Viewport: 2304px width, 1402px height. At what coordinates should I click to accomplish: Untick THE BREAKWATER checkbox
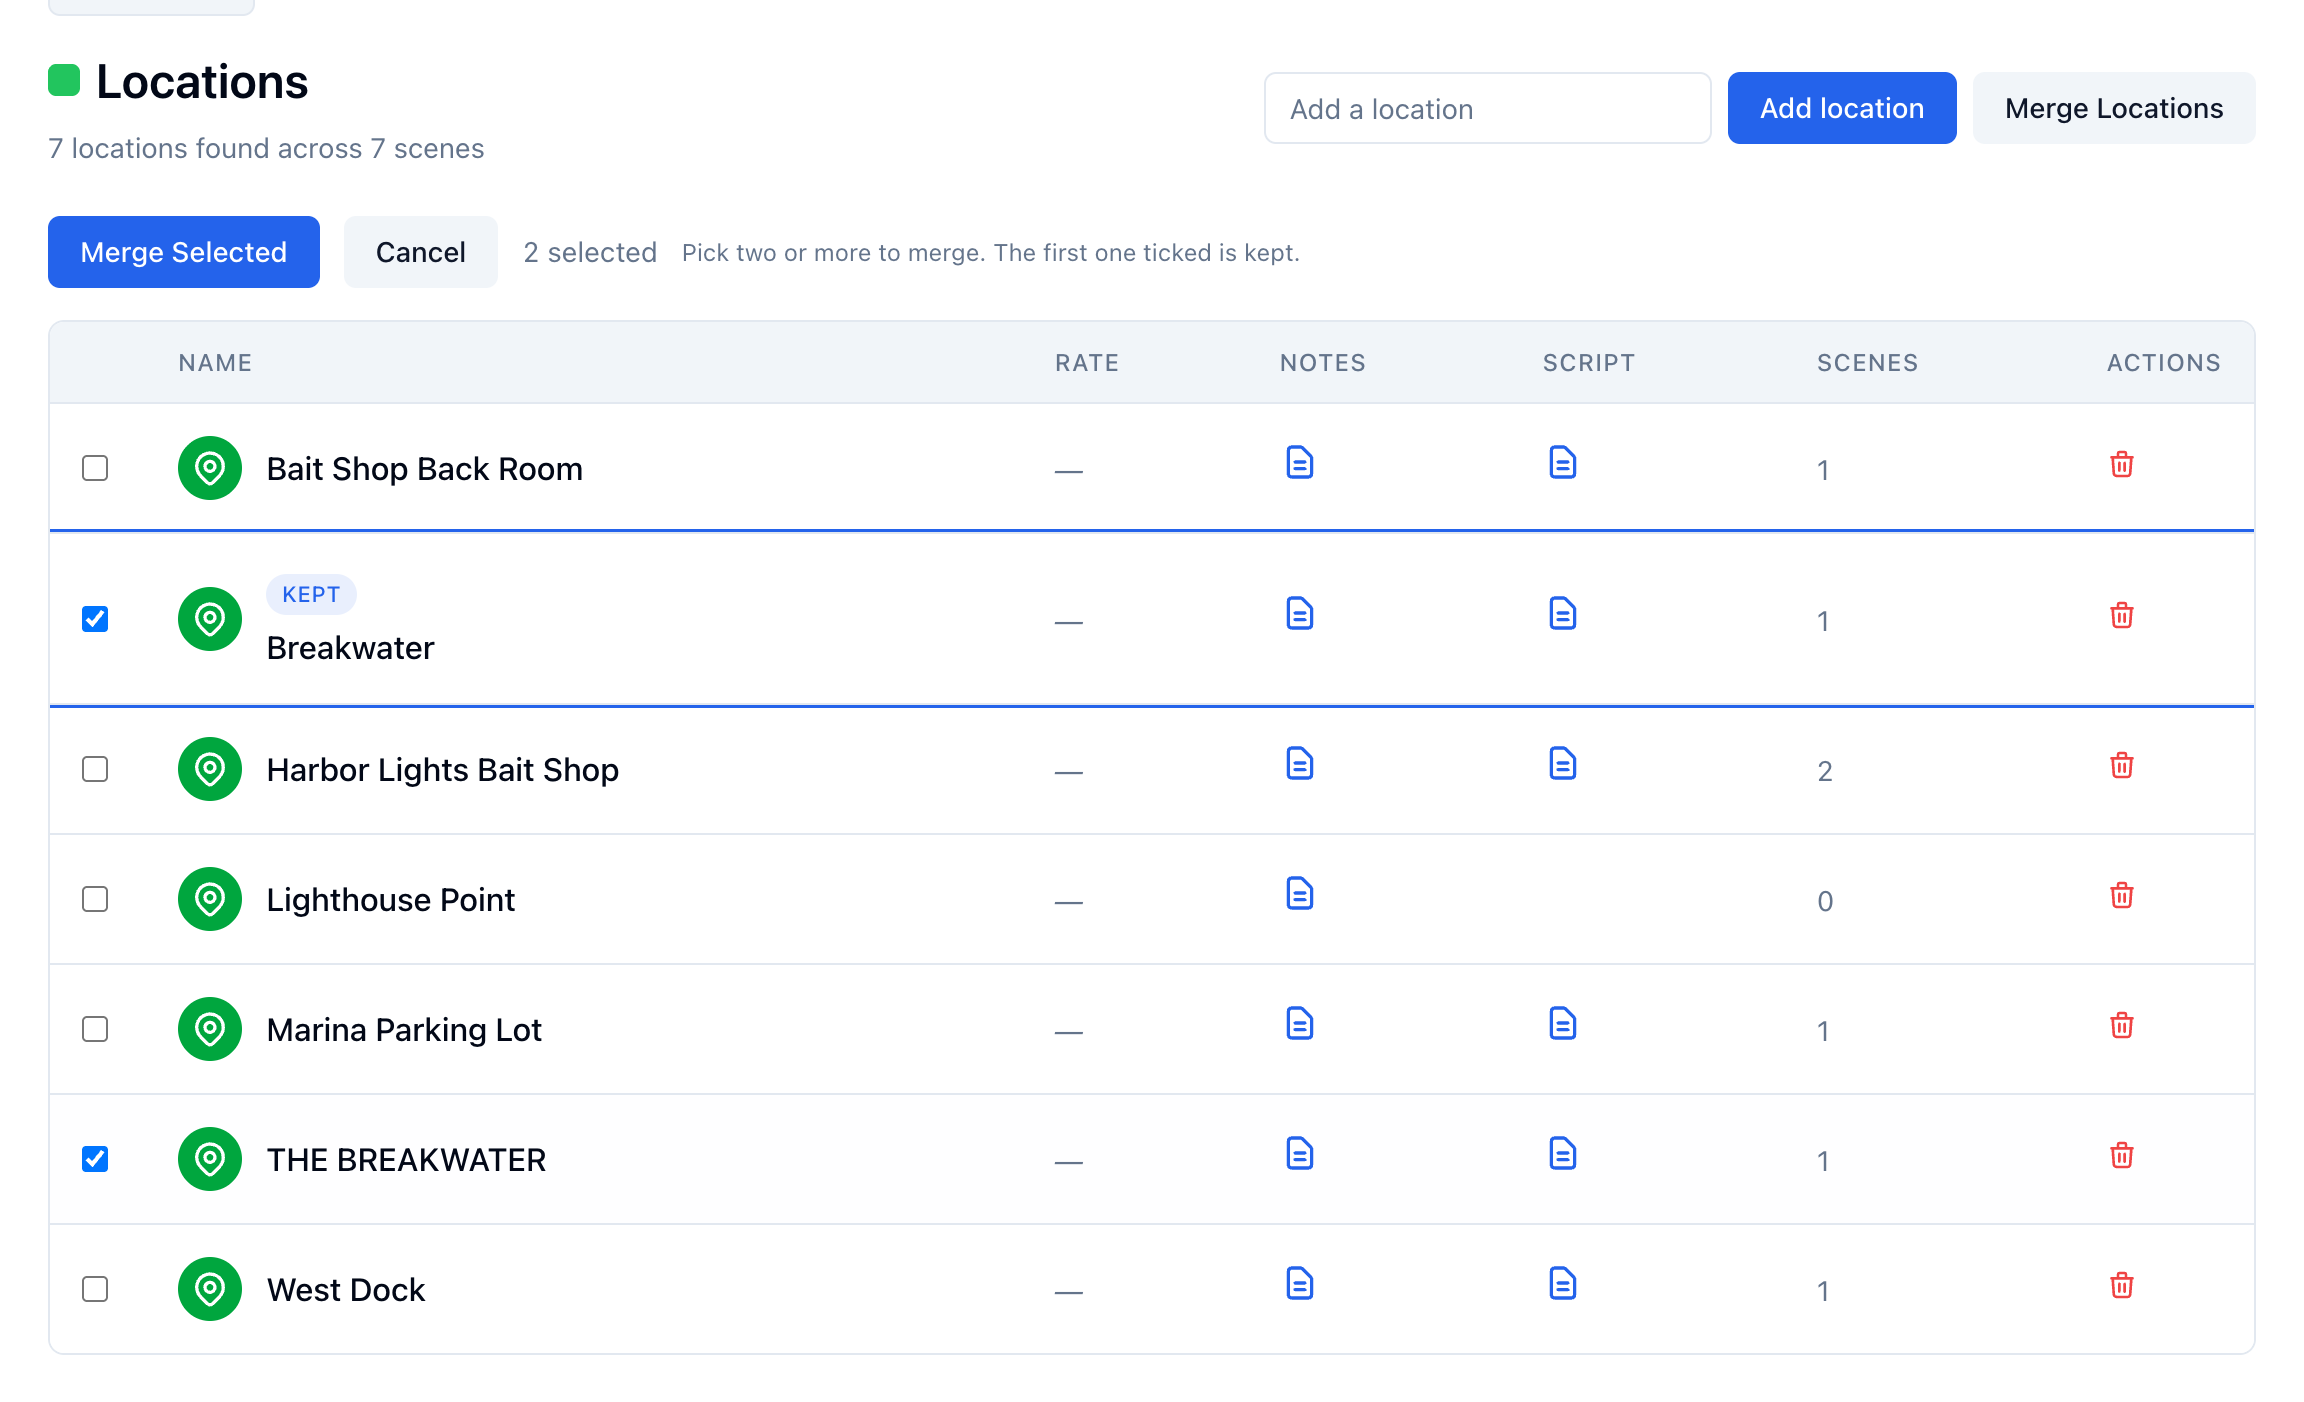point(95,1159)
